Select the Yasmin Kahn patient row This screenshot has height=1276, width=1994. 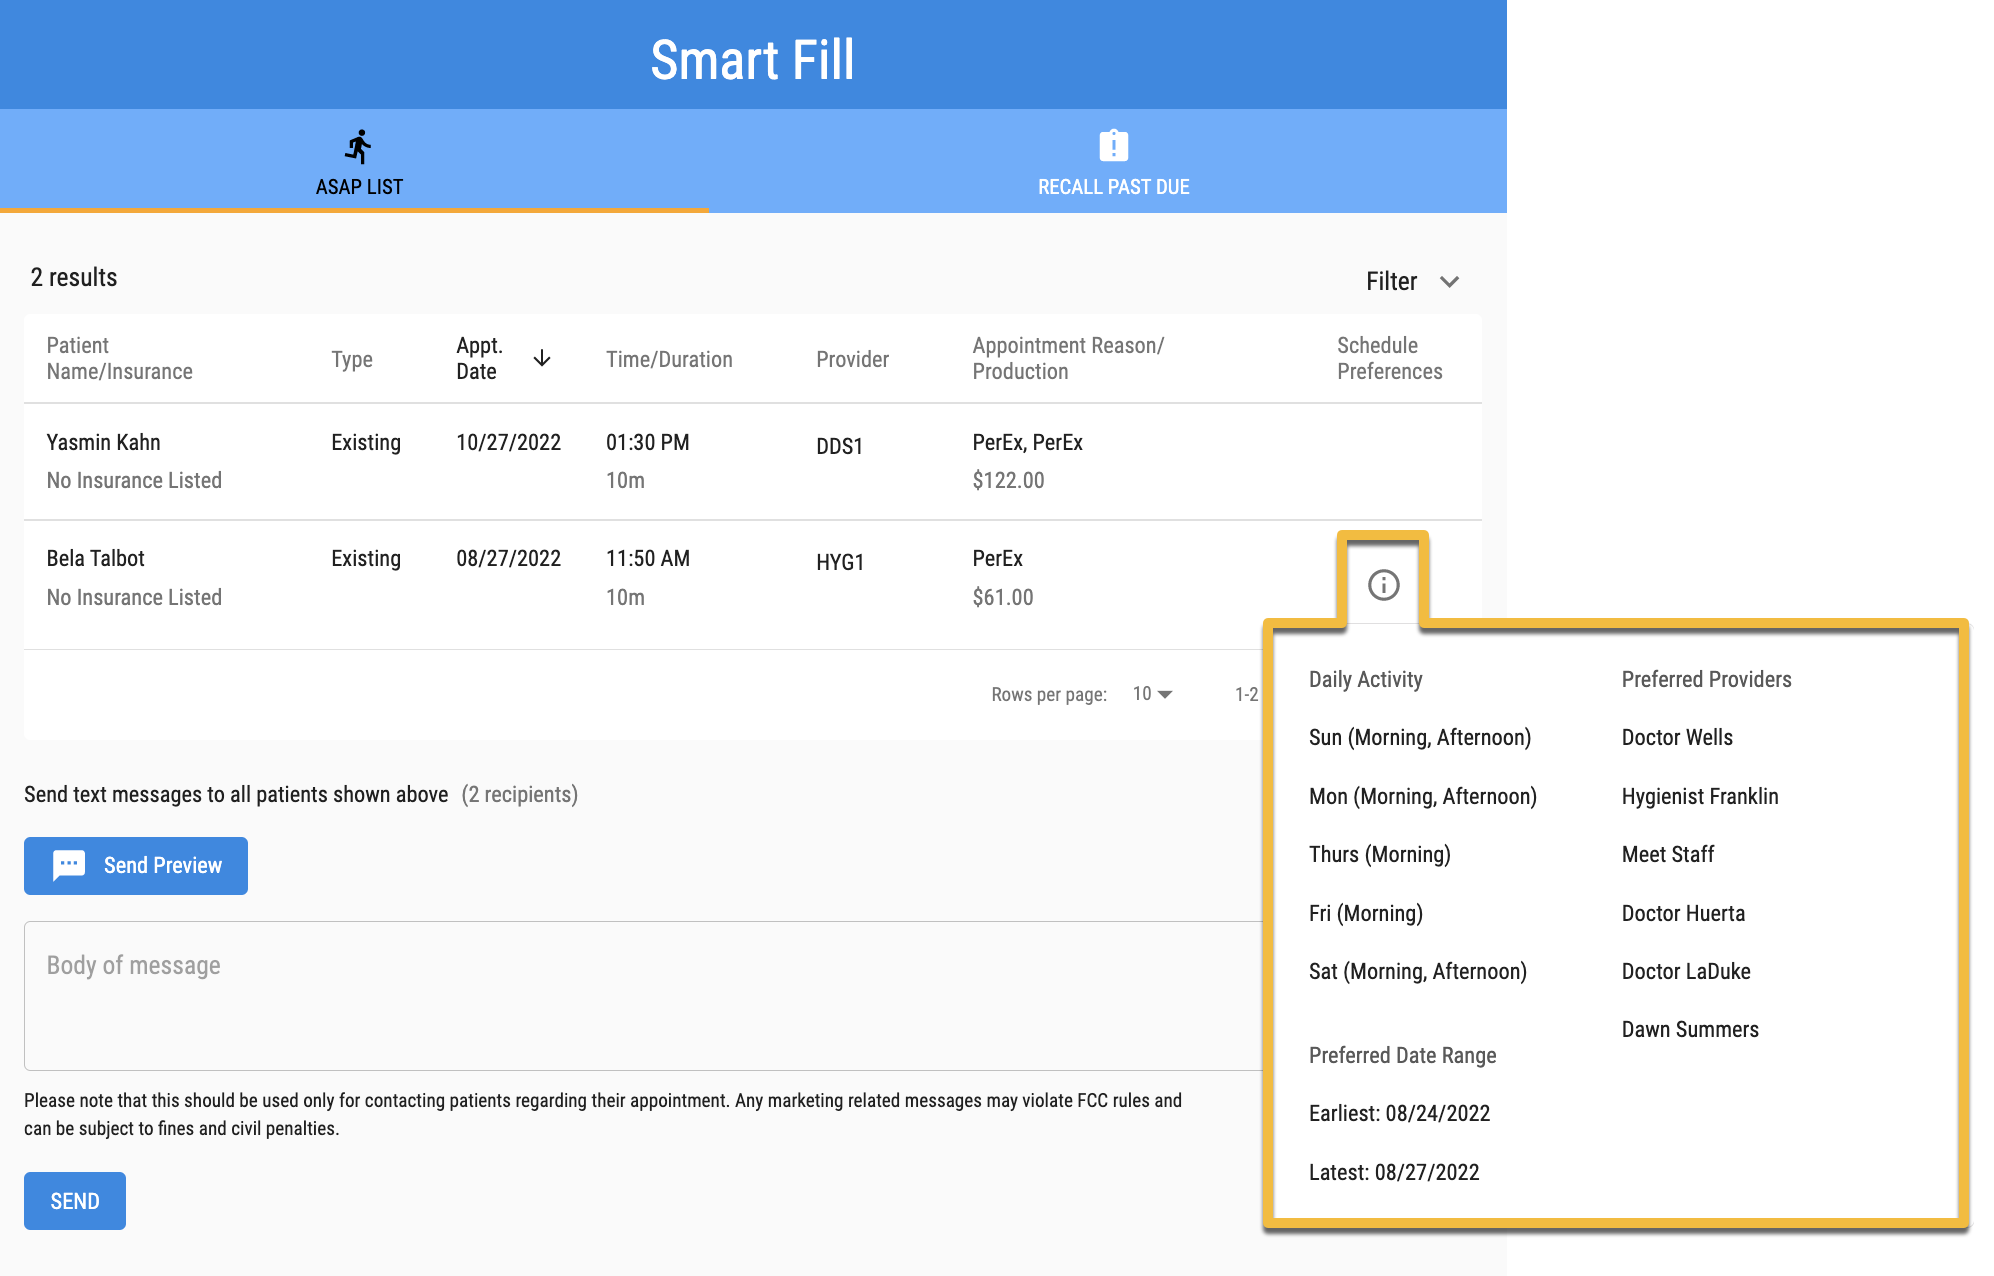point(103,442)
